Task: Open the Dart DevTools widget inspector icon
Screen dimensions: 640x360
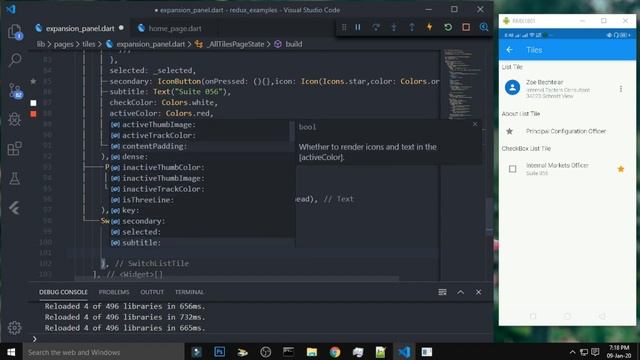Action: point(484,27)
